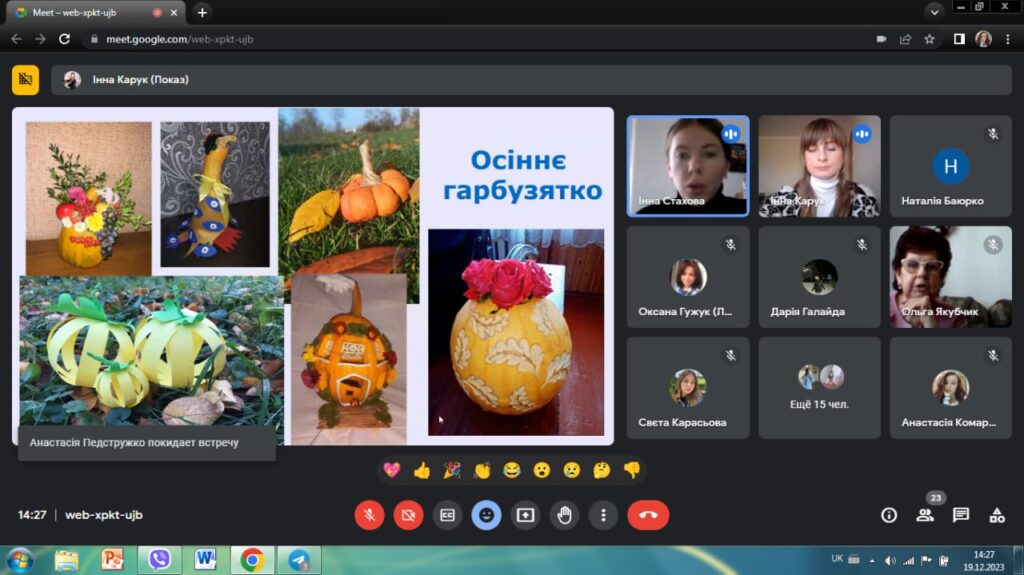Open a new browser tab
The image size is (1024, 575).
click(202, 13)
